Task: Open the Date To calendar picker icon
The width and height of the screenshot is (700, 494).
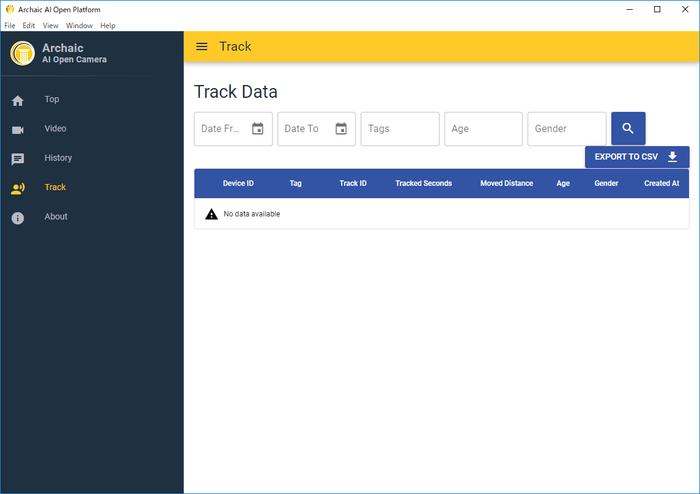Action: 341,129
